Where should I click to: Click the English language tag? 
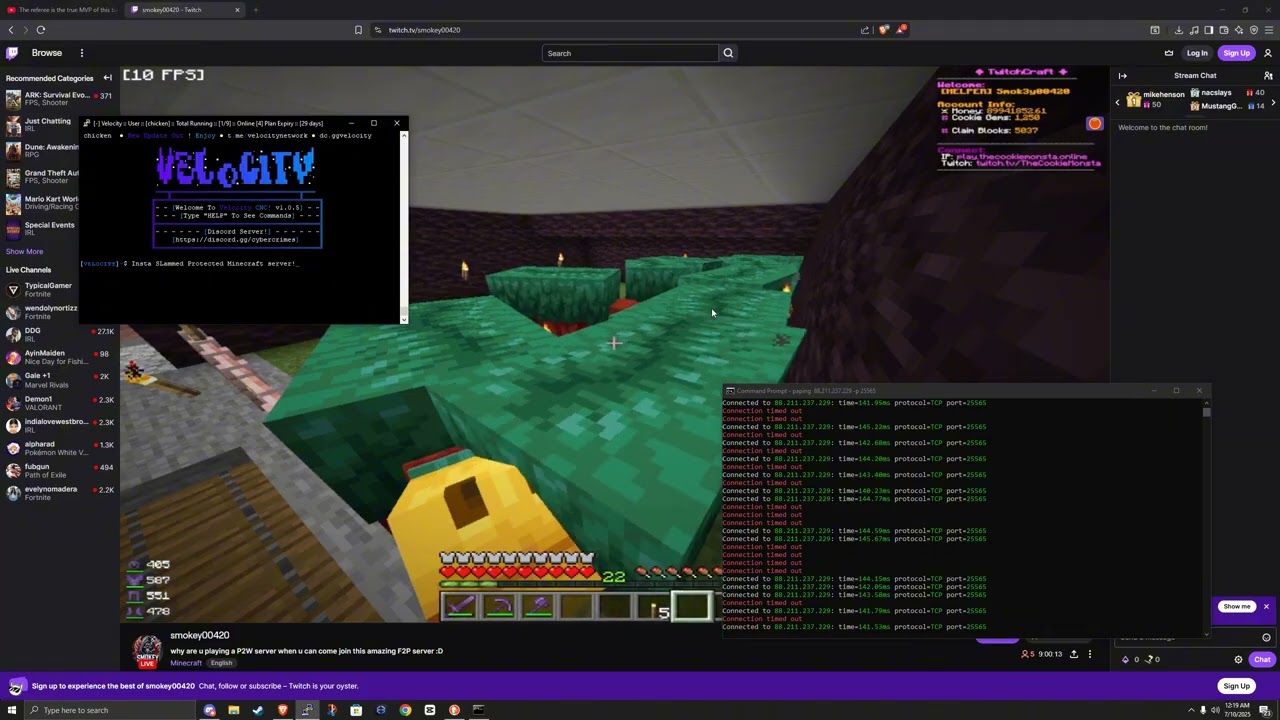[x=221, y=663]
